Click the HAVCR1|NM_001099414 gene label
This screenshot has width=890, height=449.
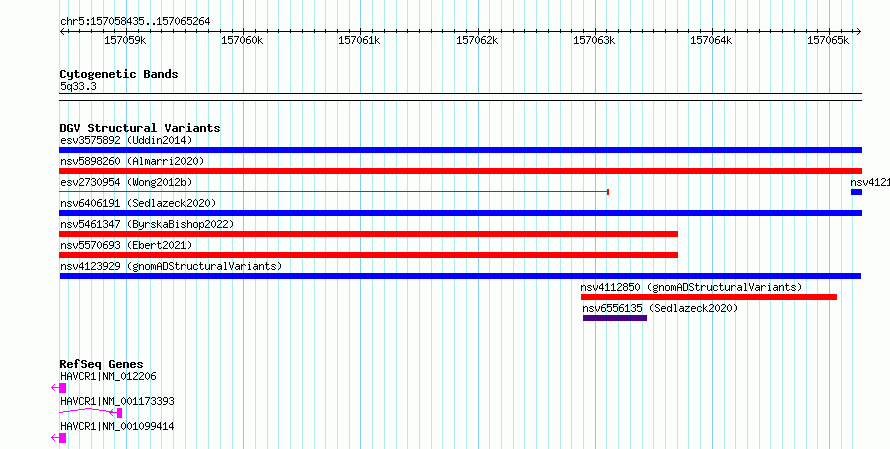[117, 426]
